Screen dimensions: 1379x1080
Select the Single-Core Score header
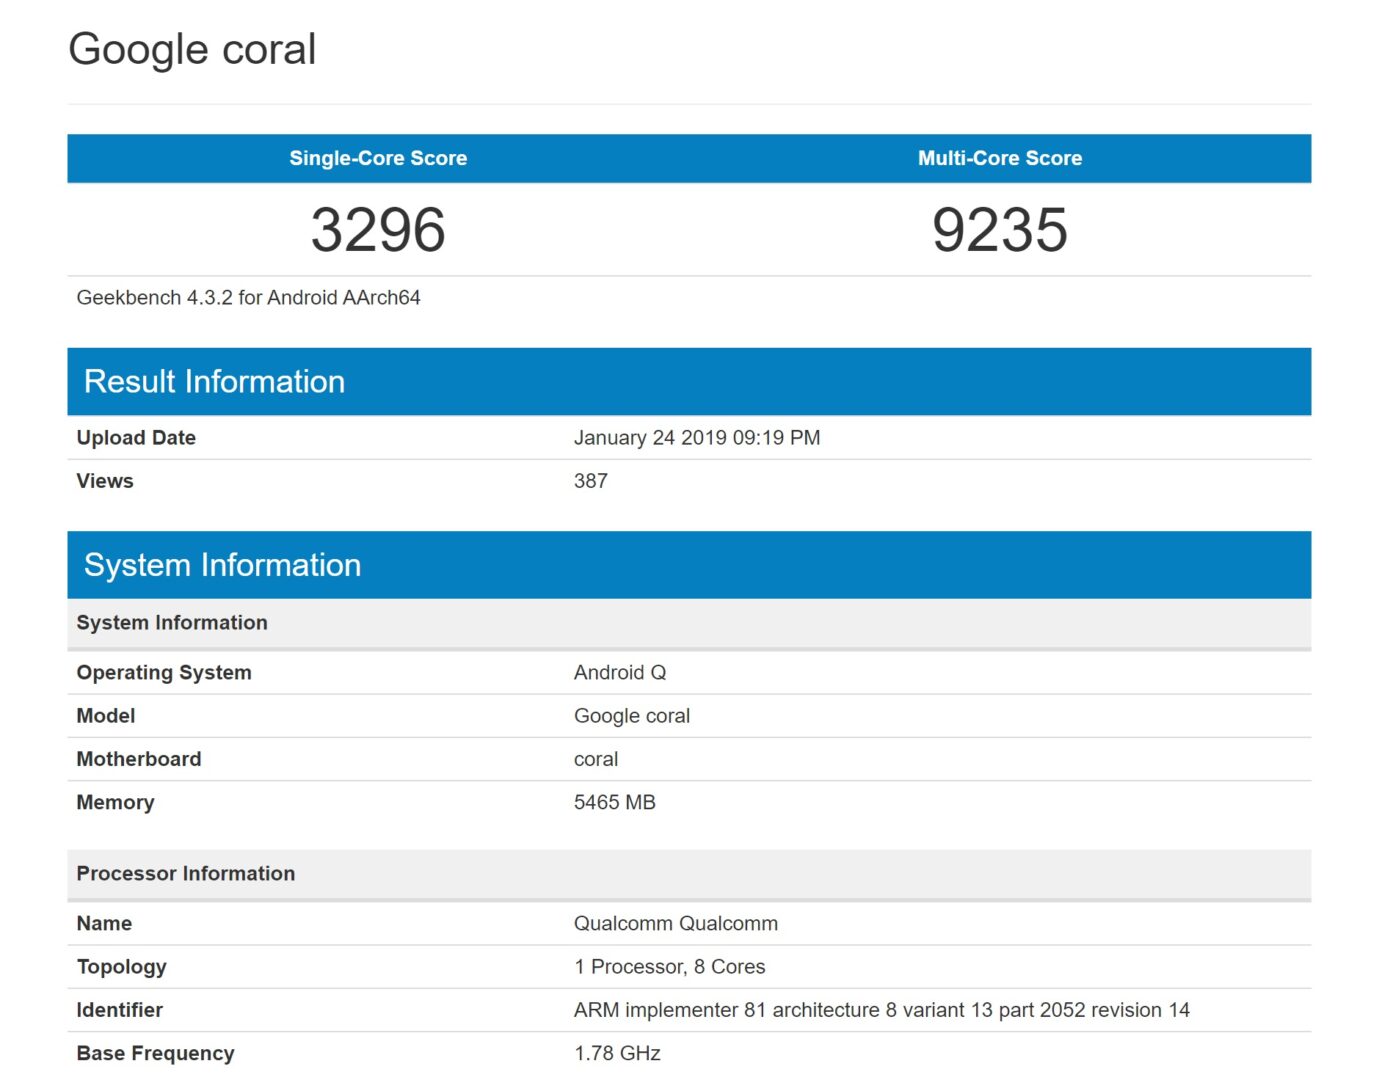(377, 158)
